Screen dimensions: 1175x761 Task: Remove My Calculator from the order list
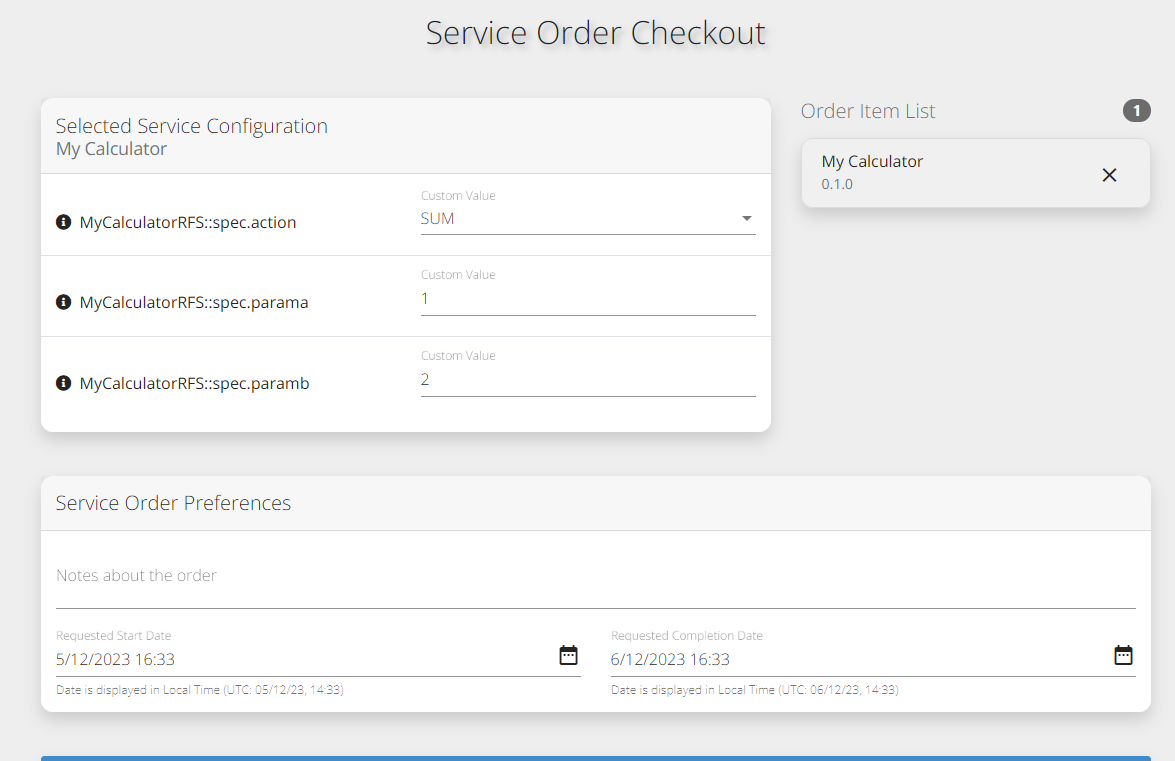[x=1109, y=175]
